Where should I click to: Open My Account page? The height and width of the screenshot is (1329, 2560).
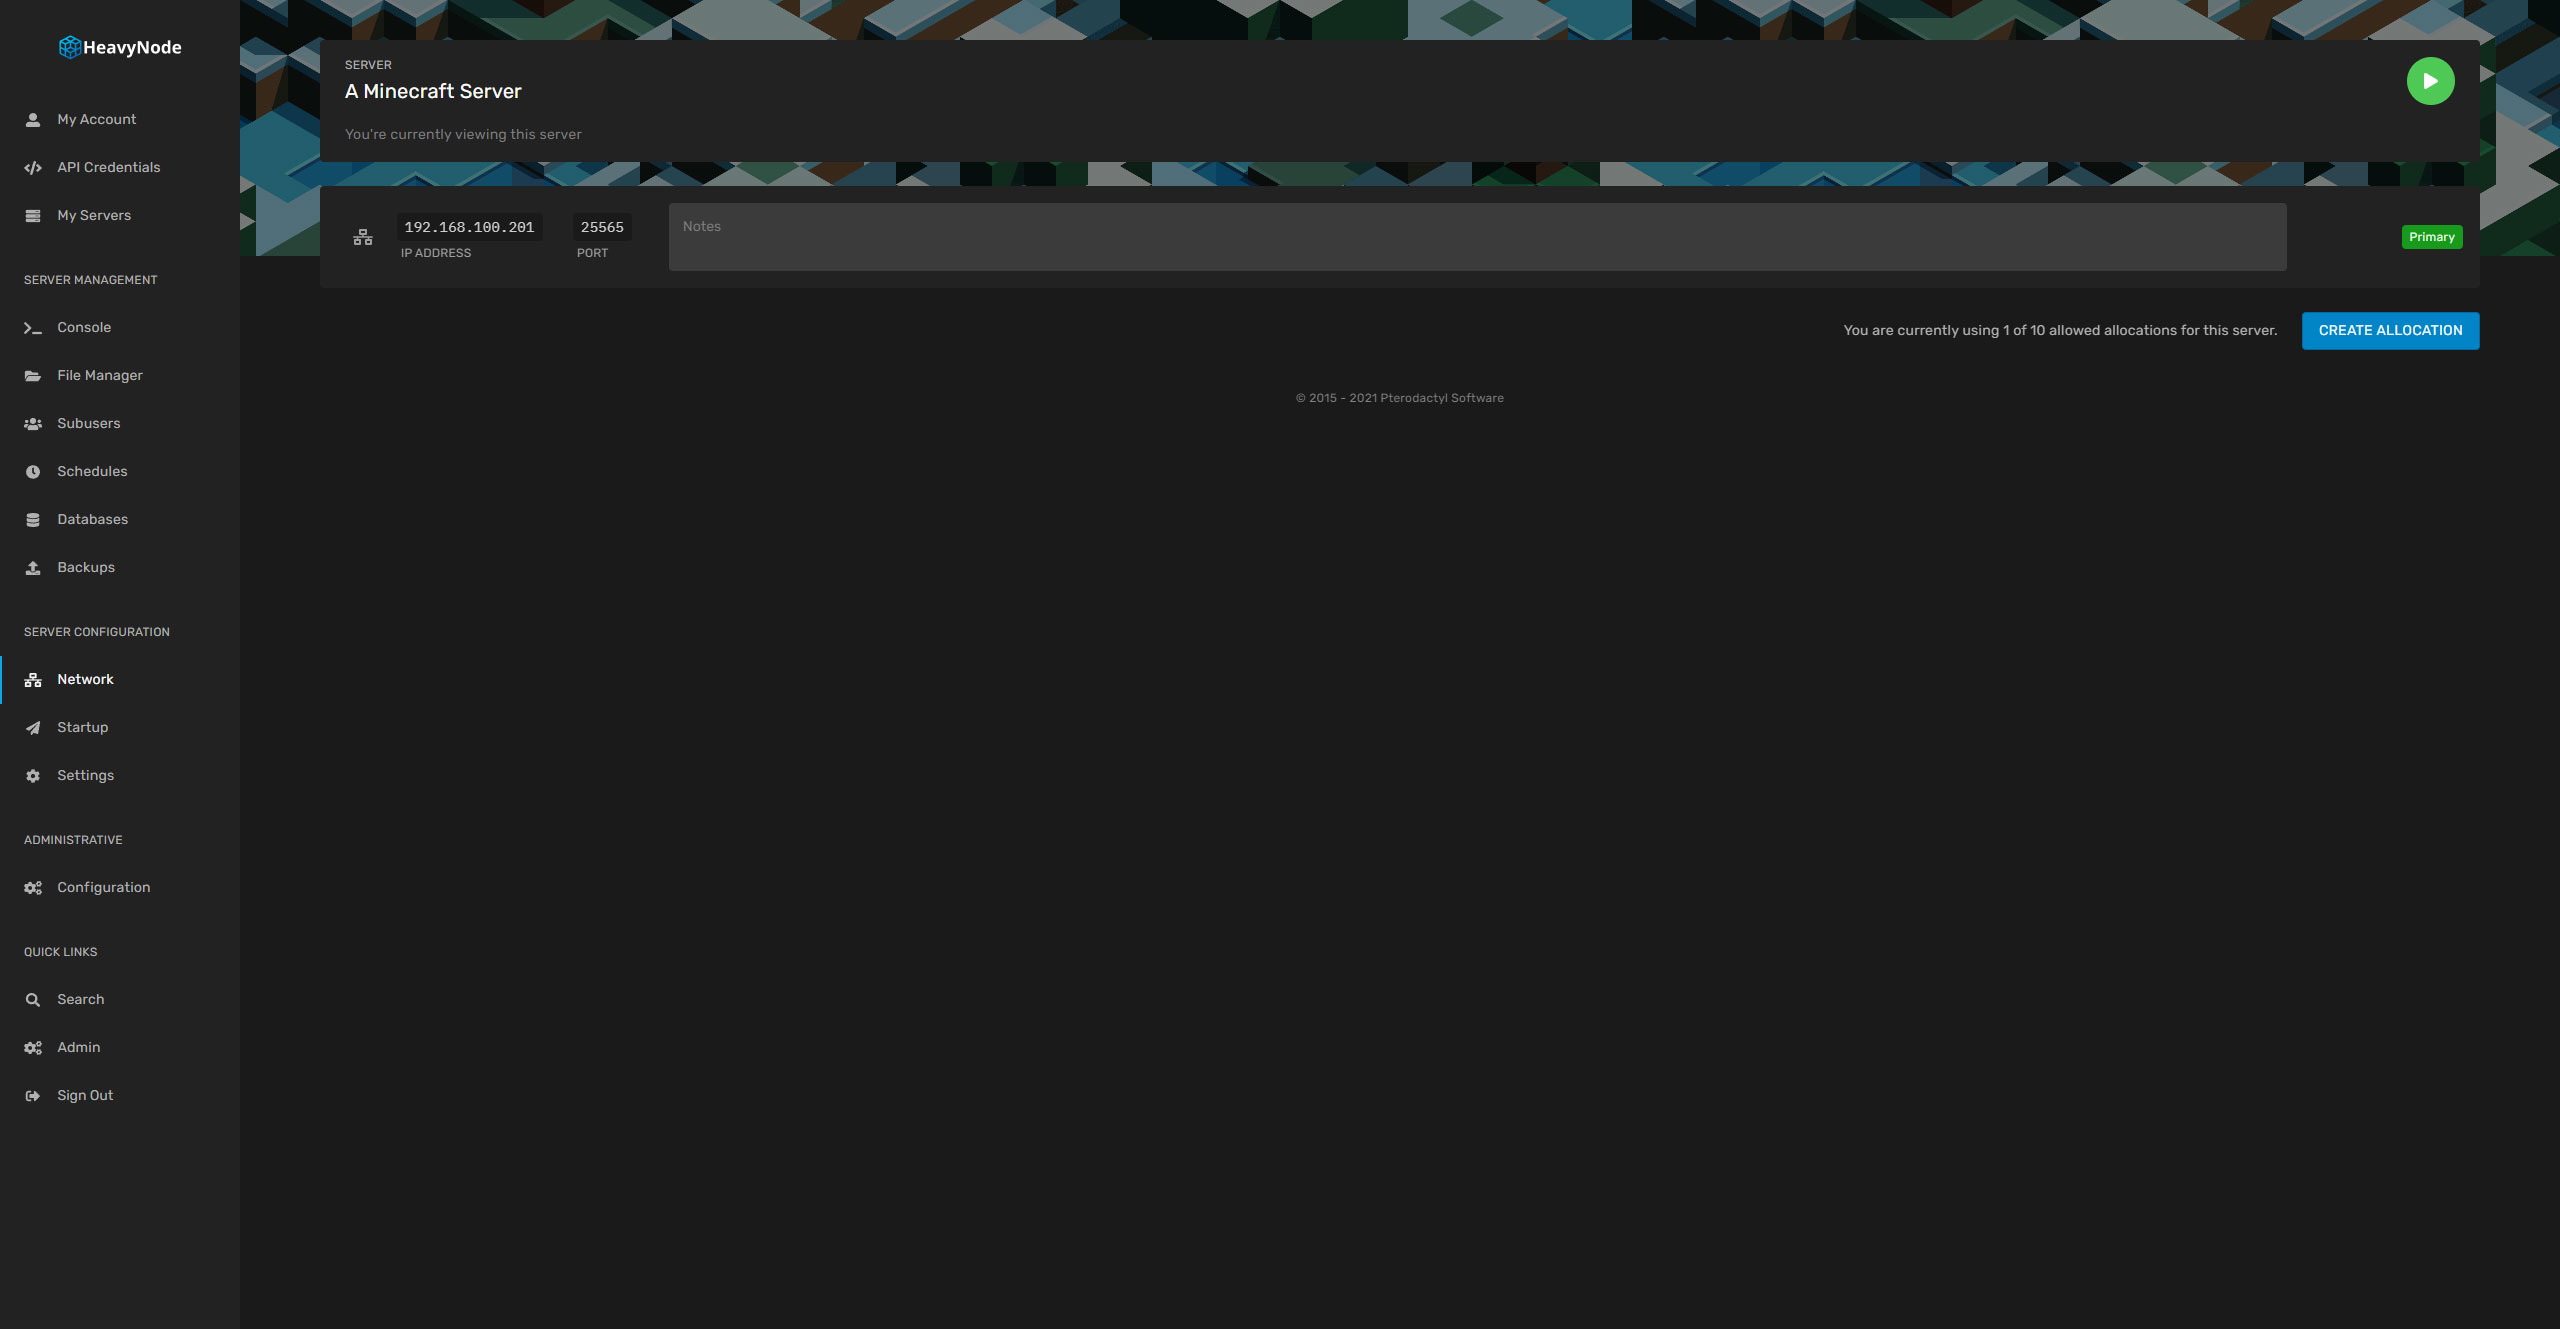97,119
